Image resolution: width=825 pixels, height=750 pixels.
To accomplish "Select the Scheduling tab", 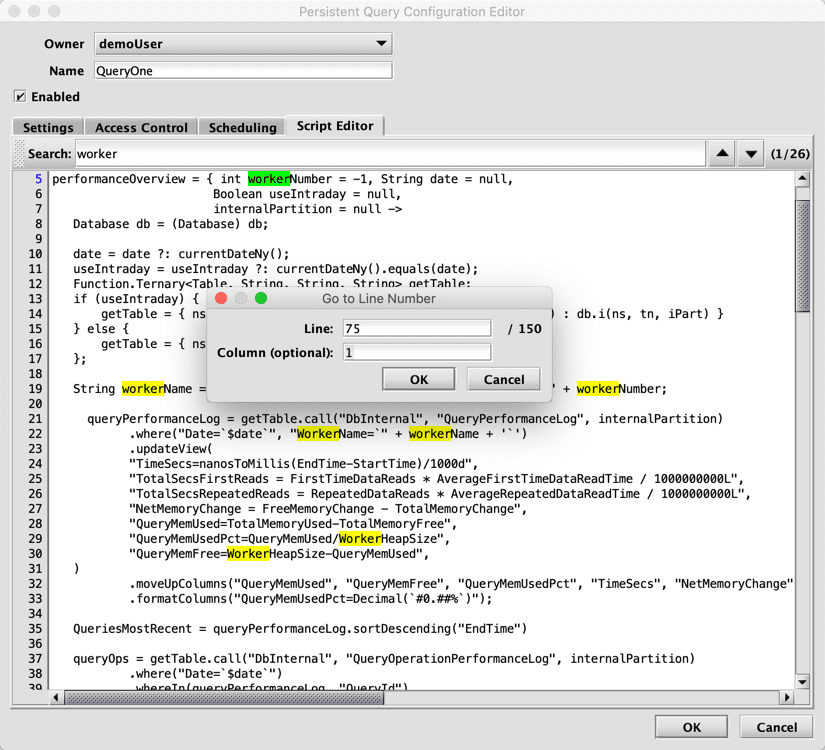I will click(x=242, y=127).
